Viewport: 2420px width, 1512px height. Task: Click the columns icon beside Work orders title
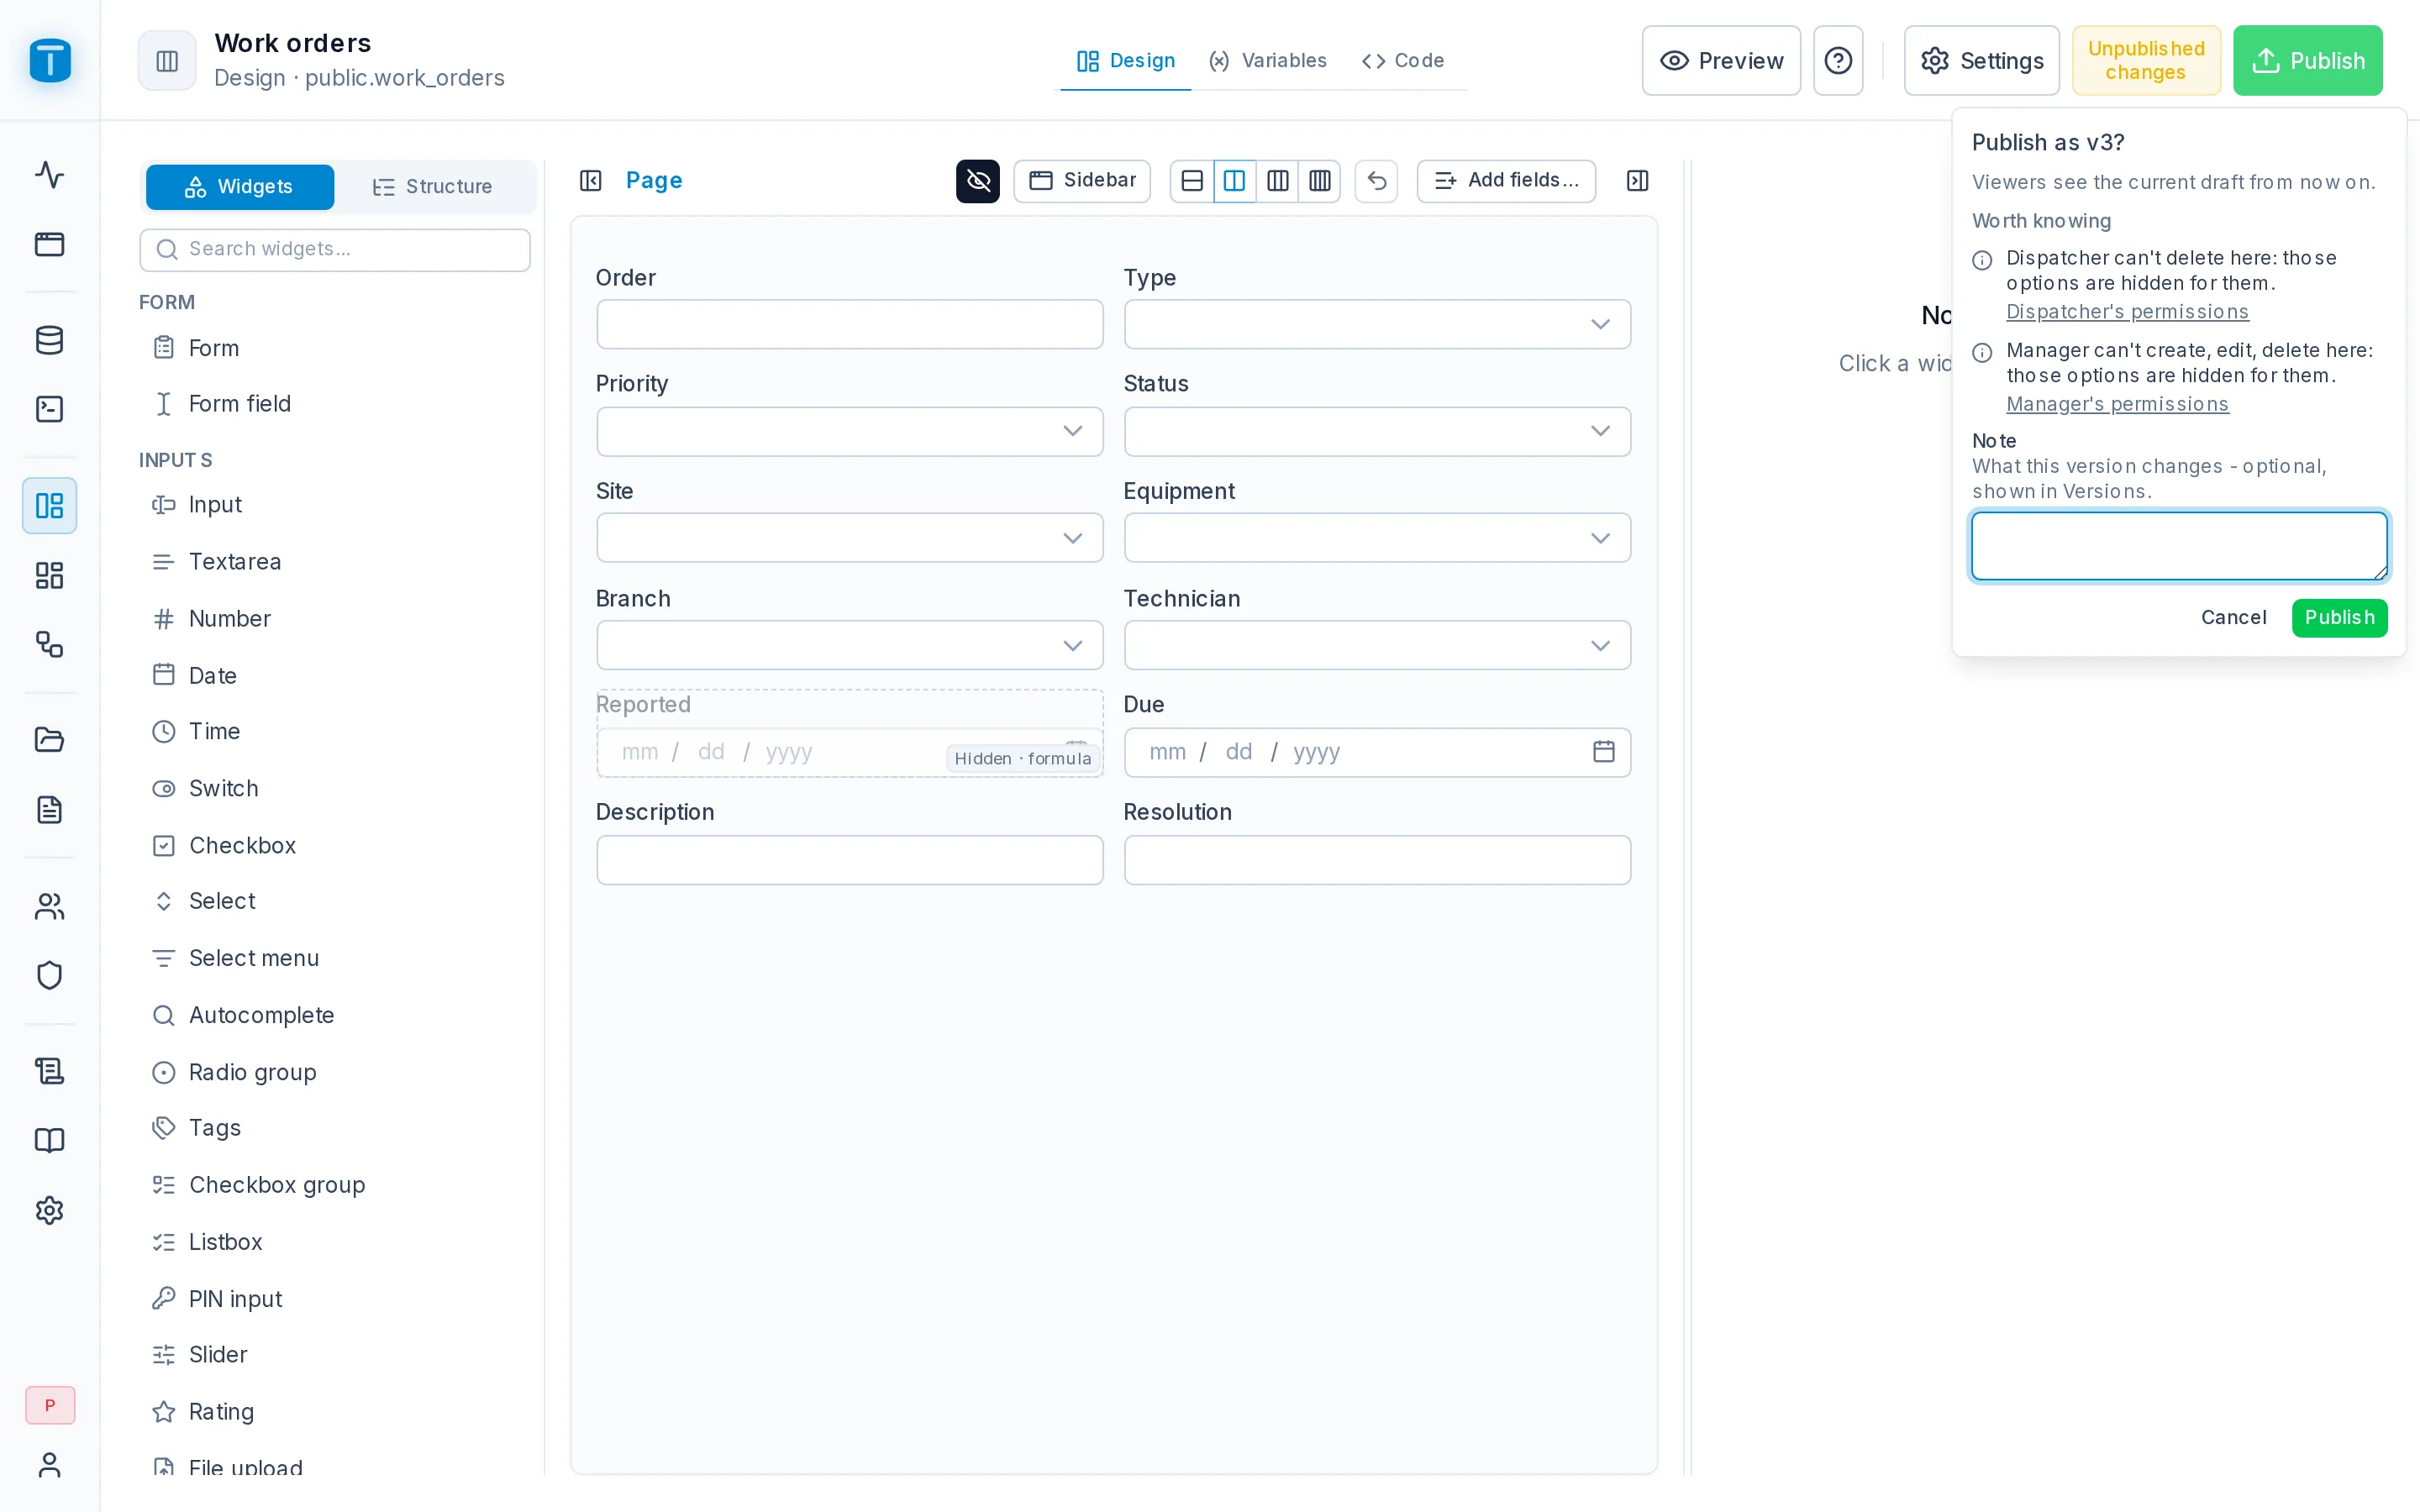coord(167,61)
